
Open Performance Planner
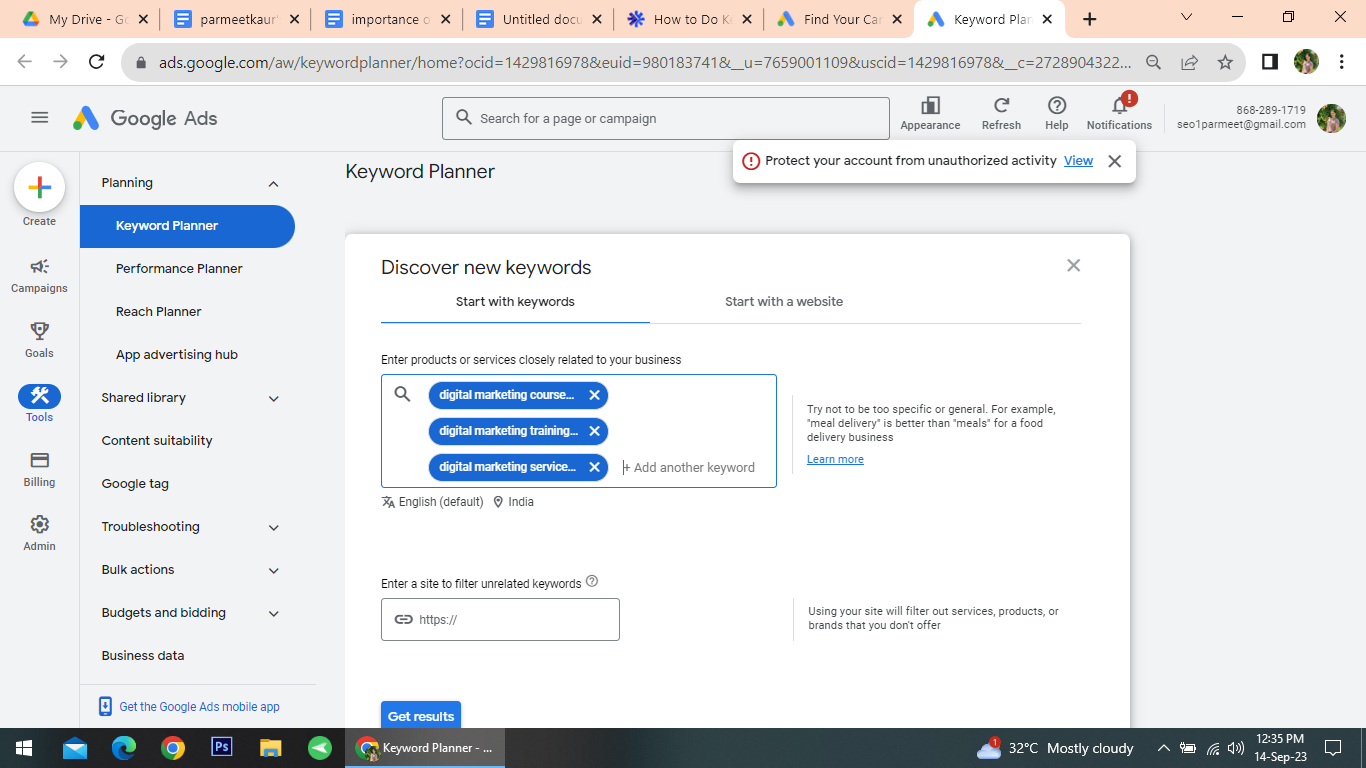point(179,269)
